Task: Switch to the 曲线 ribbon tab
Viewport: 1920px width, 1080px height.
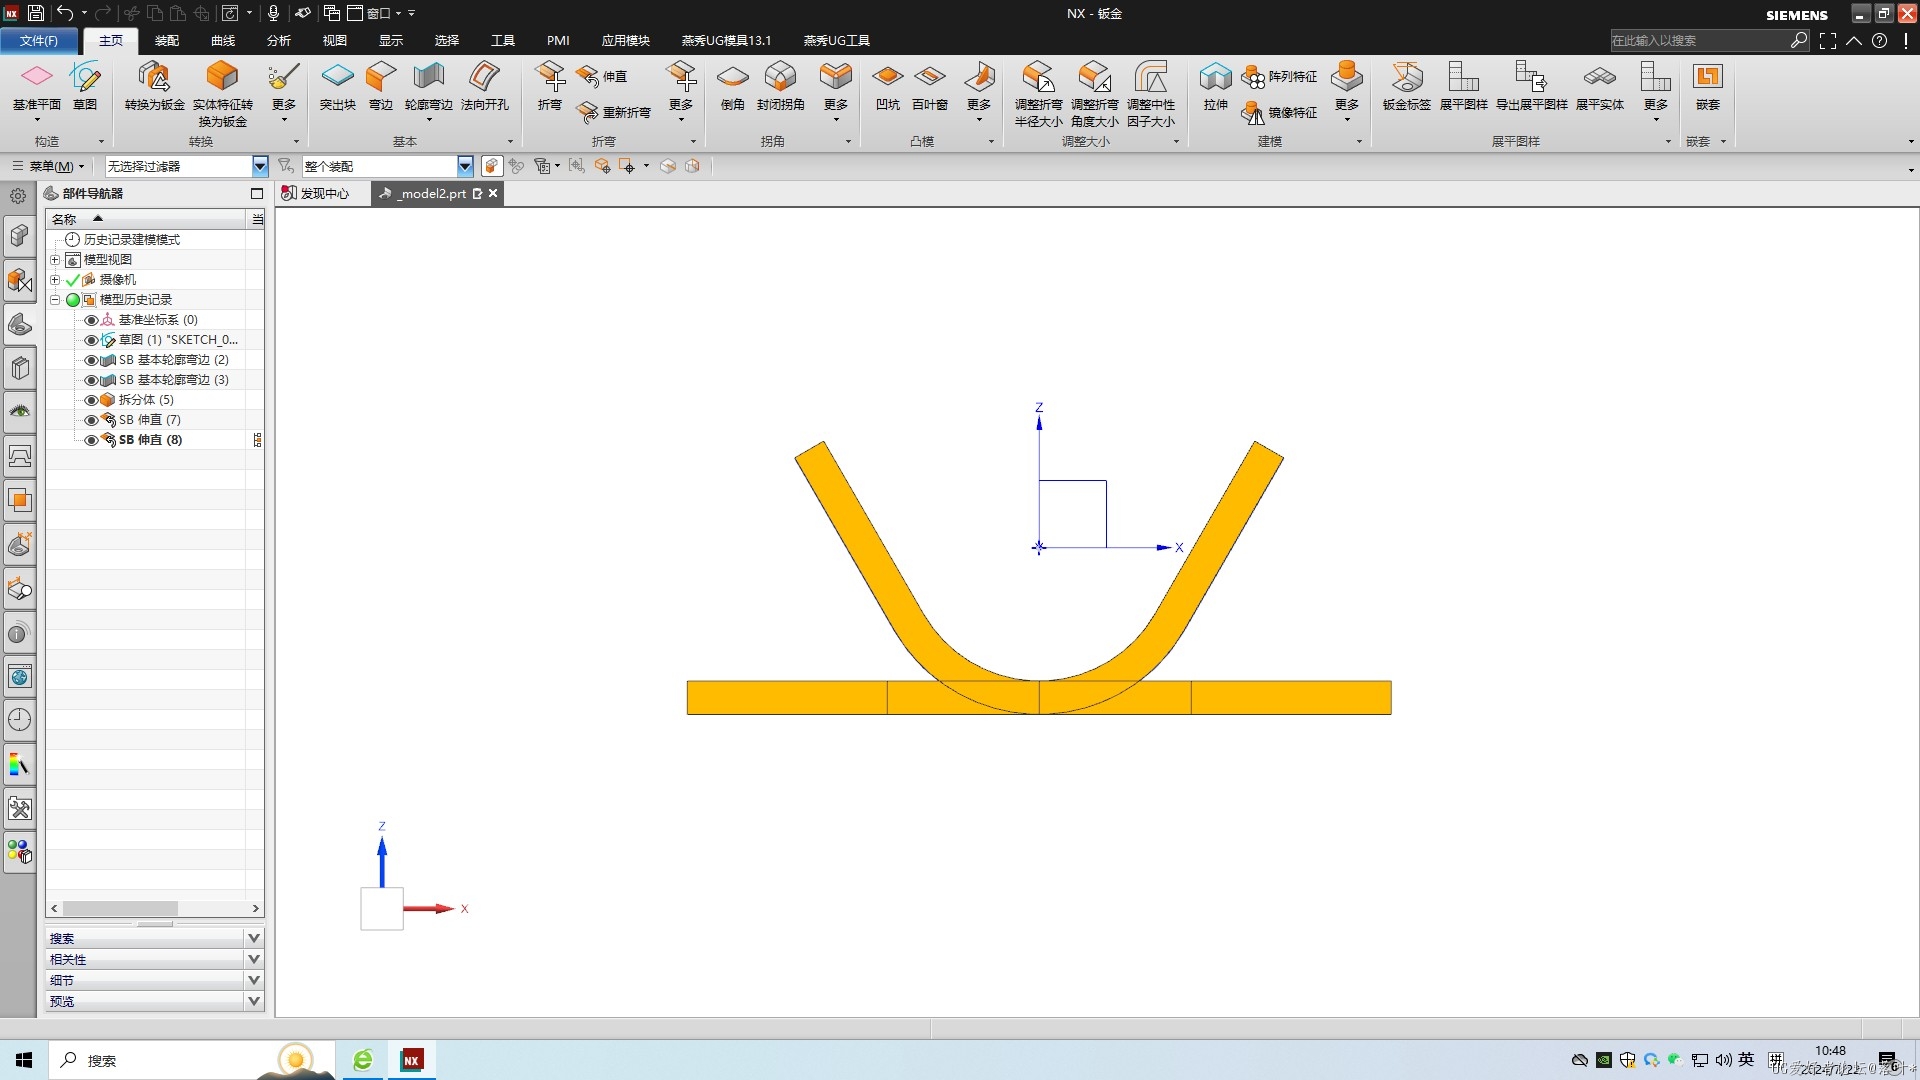Action: [x=223, y=41]
